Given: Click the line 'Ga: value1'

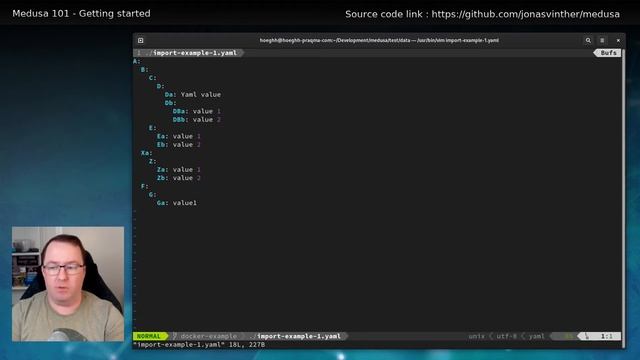Looking at the screenshot, I should tap(177, 203).
